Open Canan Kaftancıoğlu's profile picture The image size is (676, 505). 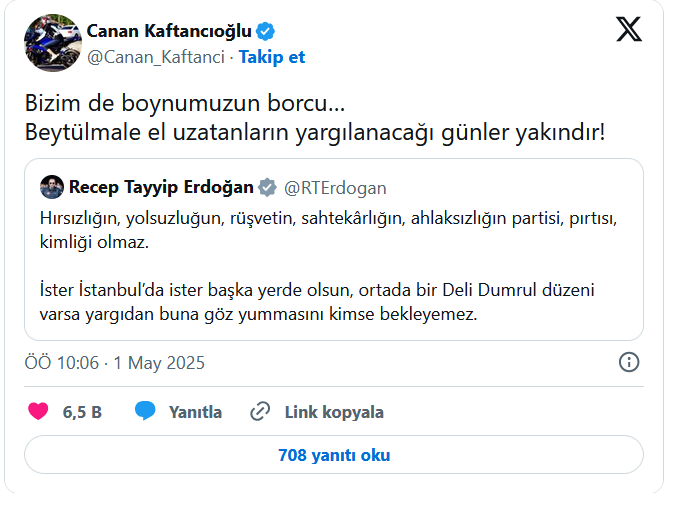[51, 43]
